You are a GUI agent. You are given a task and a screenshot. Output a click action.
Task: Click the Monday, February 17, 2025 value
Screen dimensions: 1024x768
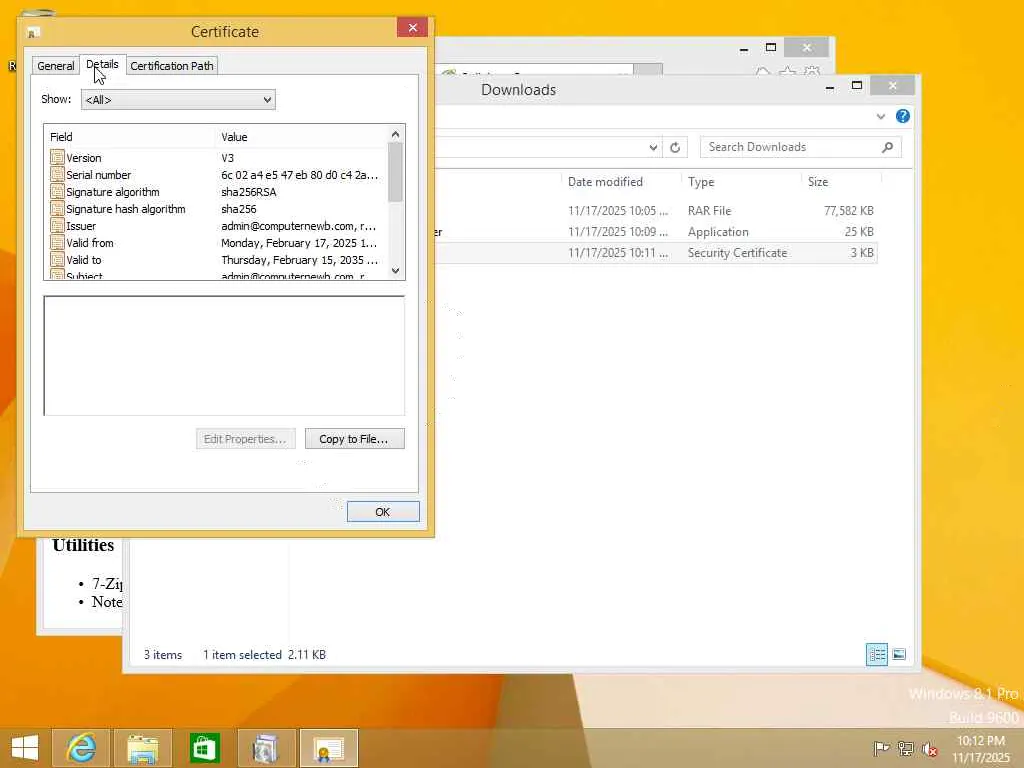click(299, 243)
